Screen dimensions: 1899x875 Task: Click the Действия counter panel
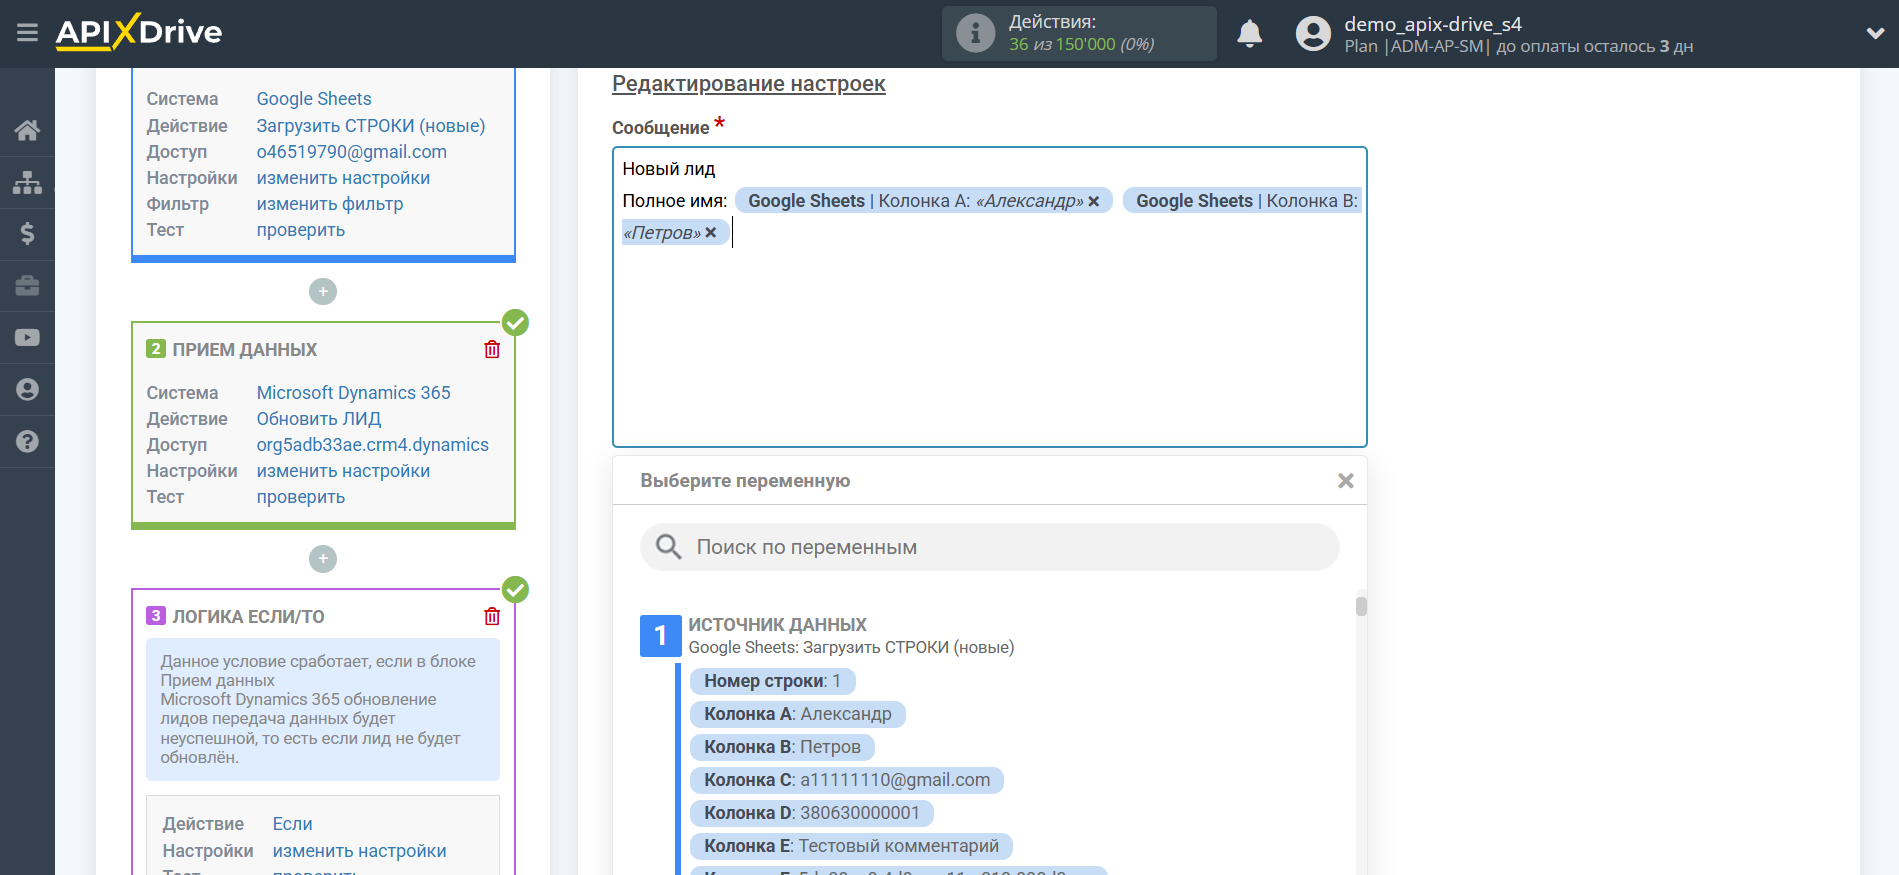[1079, 33]
